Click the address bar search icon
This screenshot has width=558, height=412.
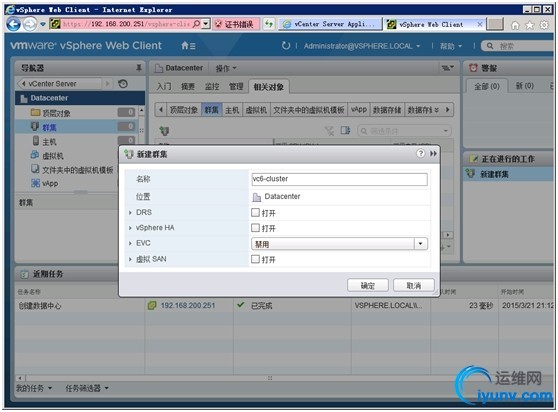click(x=196, y=24)
